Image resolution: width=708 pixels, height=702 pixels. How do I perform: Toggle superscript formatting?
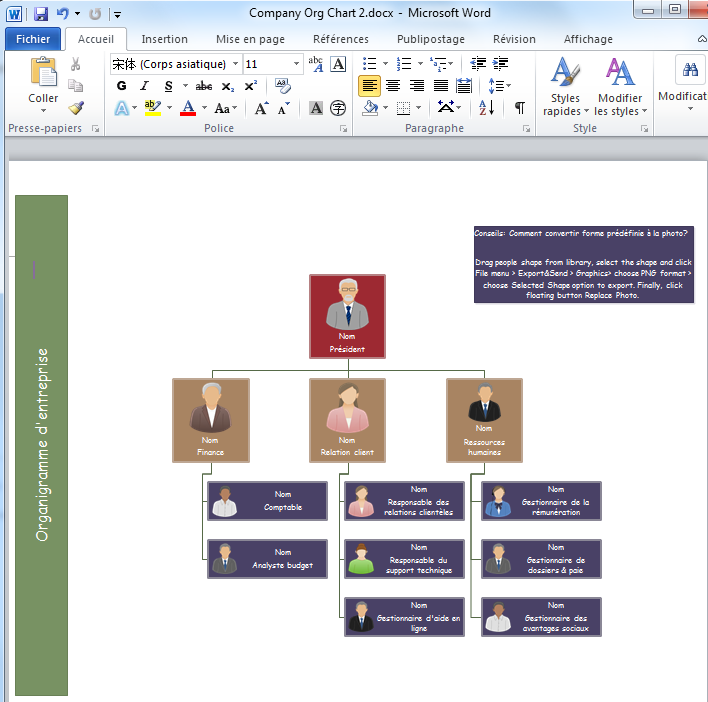pyautogui.click(x=251, y=86)
